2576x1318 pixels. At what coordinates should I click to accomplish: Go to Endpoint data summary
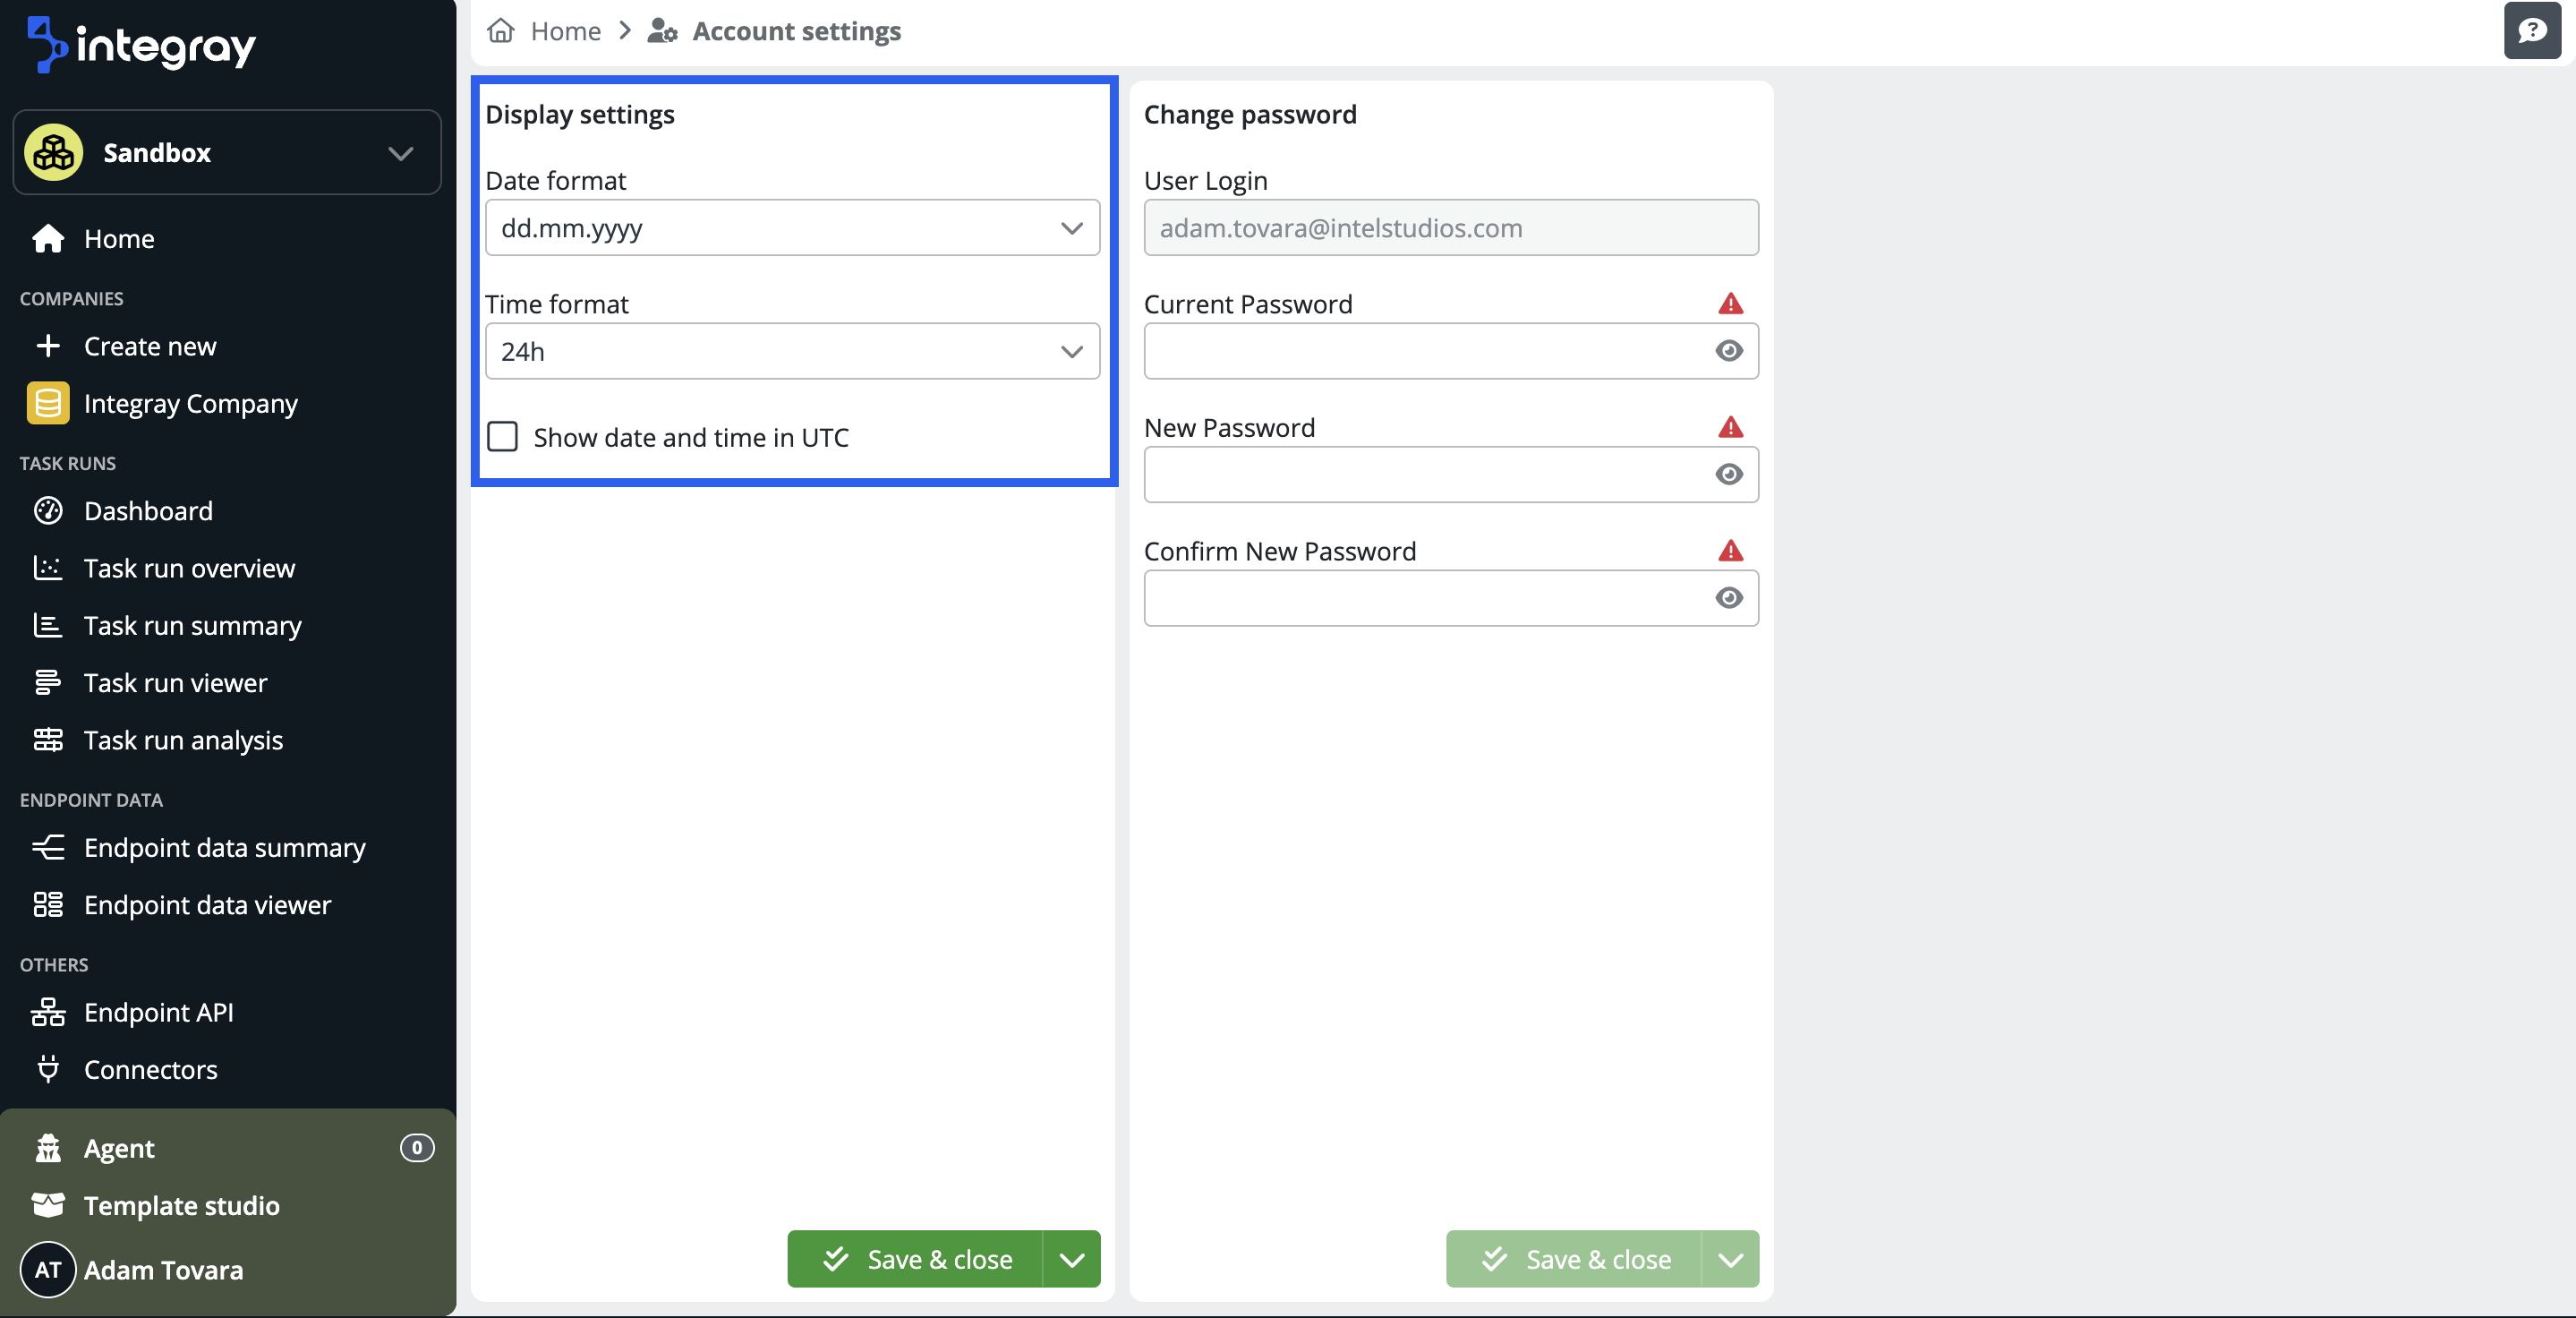tap(224, 848)
